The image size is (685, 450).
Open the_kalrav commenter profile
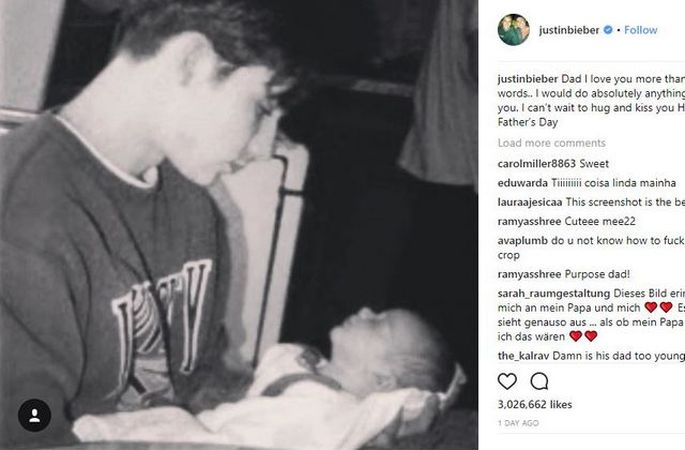(x=523, y=356)
